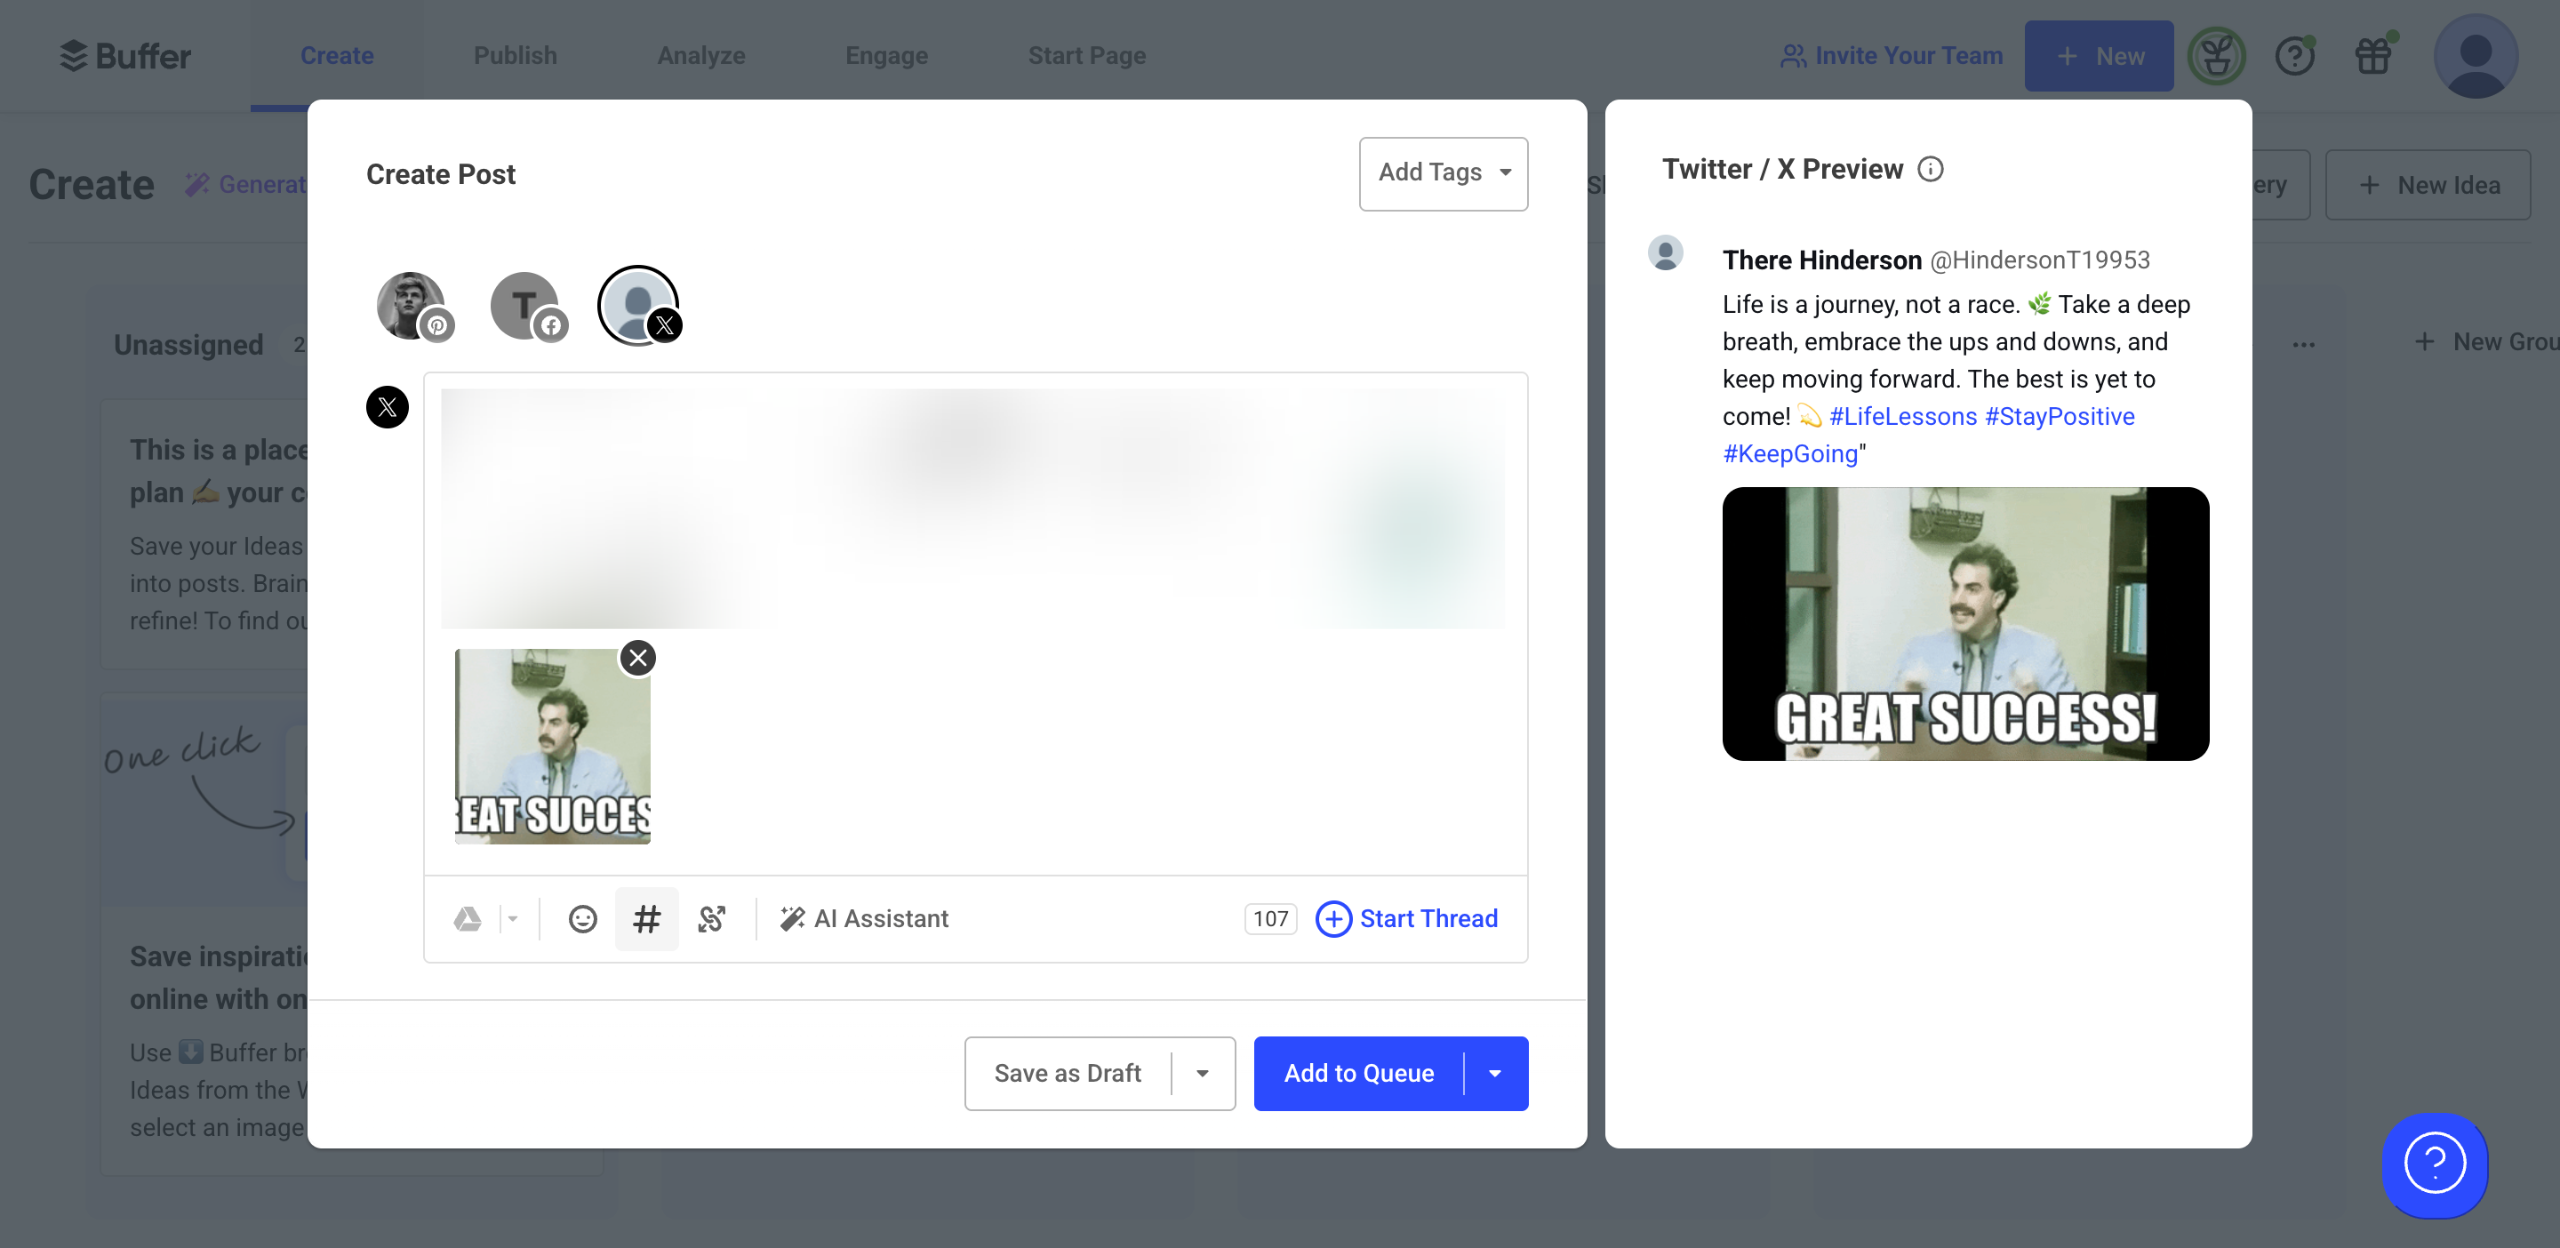Click the Start Thread link
The width and height of the screenshot is (2560, 1248).
tap(1407, 919)
